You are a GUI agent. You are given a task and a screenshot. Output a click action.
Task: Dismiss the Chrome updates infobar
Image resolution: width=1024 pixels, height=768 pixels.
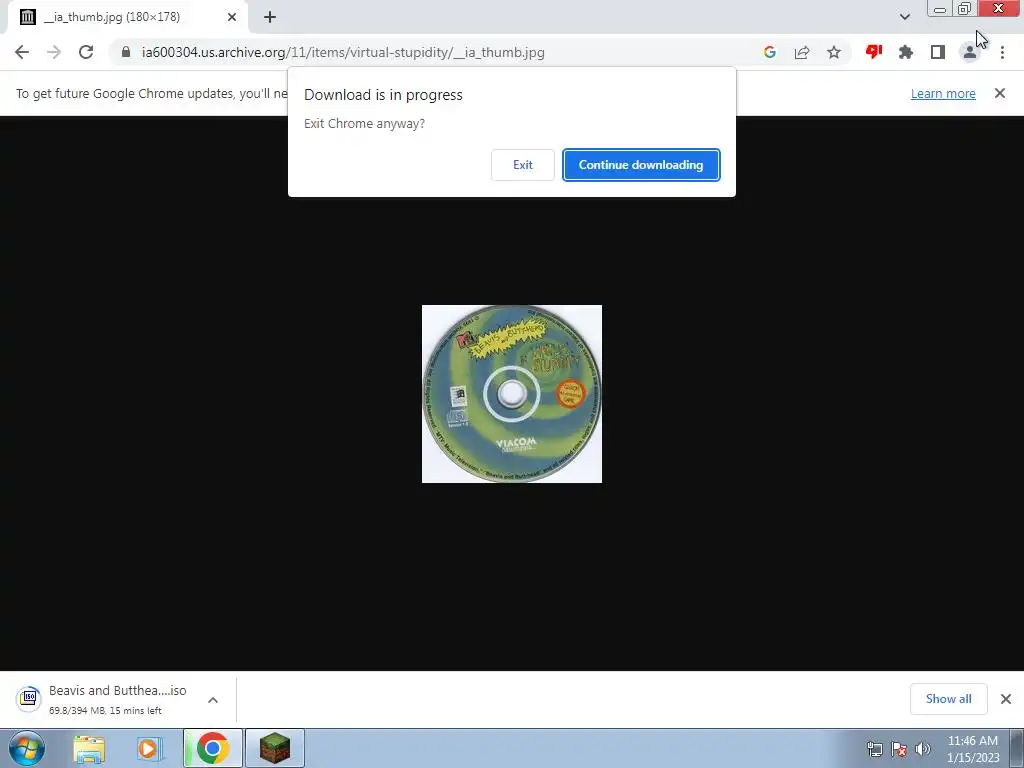[1000, 93]
